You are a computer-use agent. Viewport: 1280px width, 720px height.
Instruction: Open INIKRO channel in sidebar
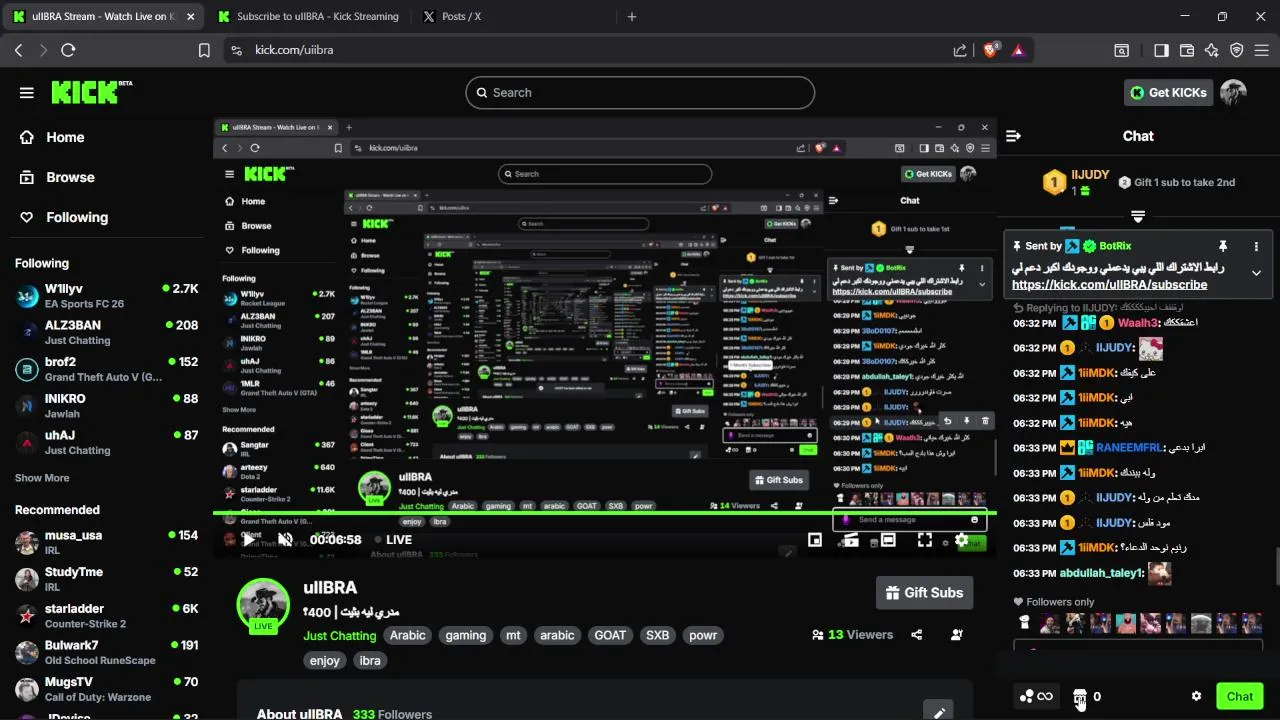(x=107, y=405)
